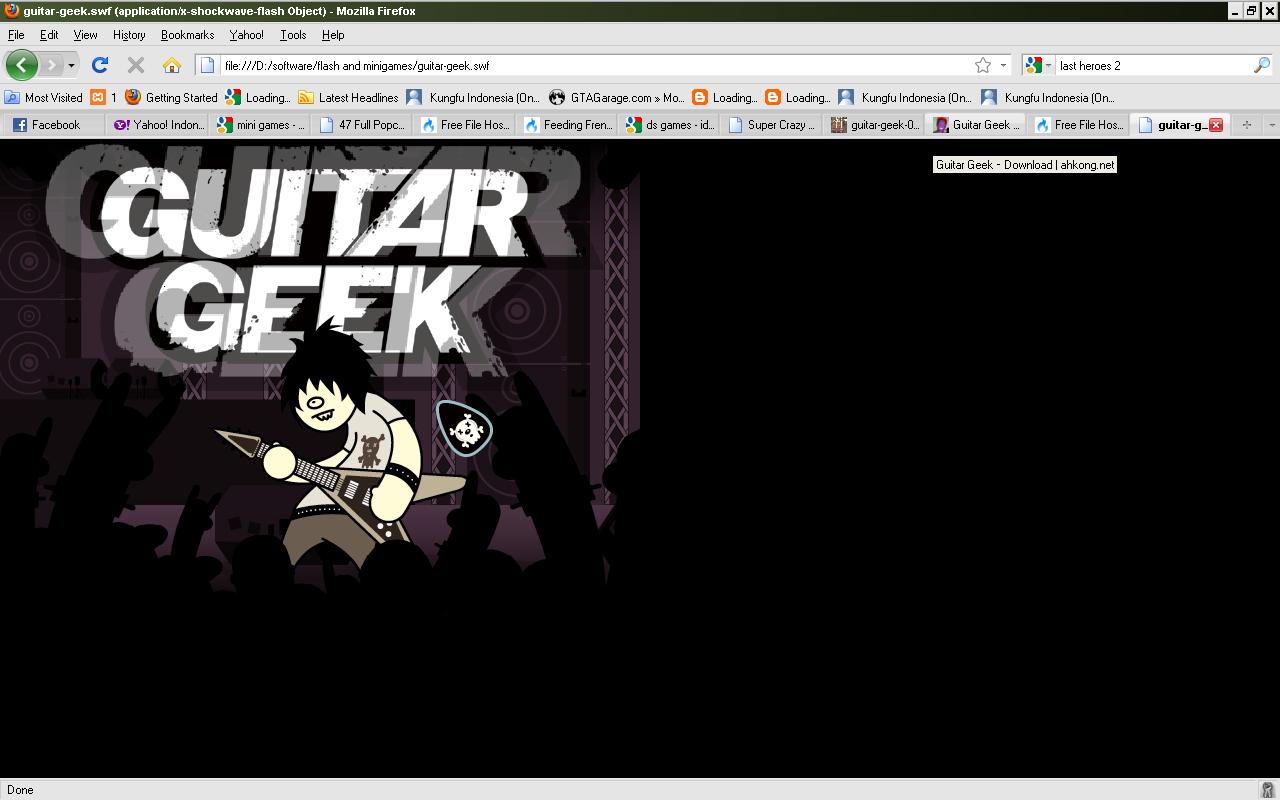
Task: Open the Edit menu
Action: 49,35
